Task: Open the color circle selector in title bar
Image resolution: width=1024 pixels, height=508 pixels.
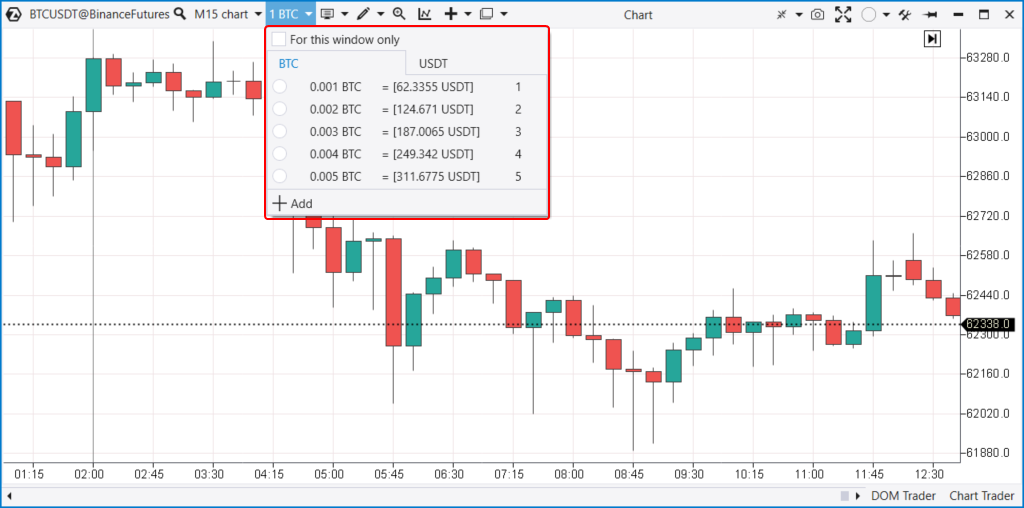Action: point(868,14)
